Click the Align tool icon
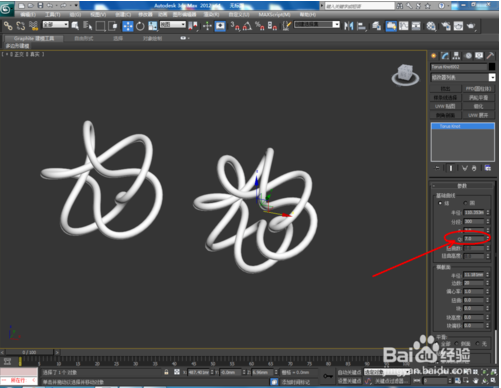Screen dimensions: 501x388 pyautogui.click(x=361, y=26)
